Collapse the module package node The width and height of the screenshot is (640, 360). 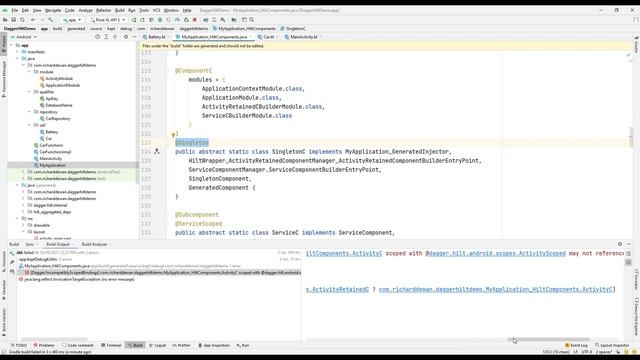[29, 72]
